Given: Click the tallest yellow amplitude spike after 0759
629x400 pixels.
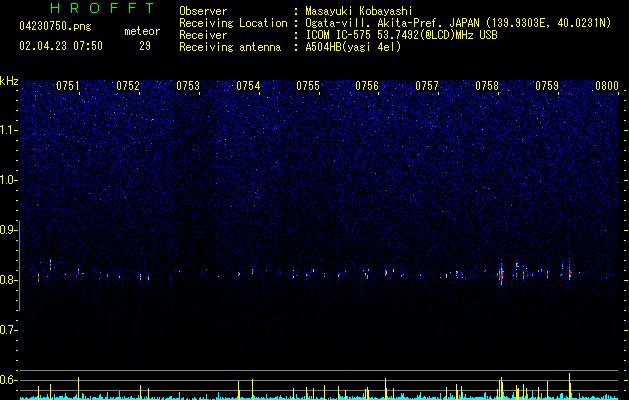Looking at the screenshot, I should tap(569, 386).
